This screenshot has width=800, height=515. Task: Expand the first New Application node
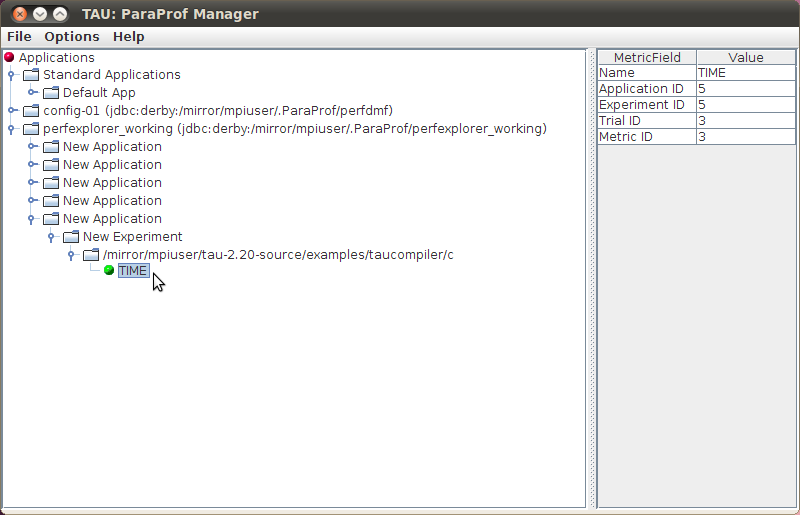pos(32,146)
